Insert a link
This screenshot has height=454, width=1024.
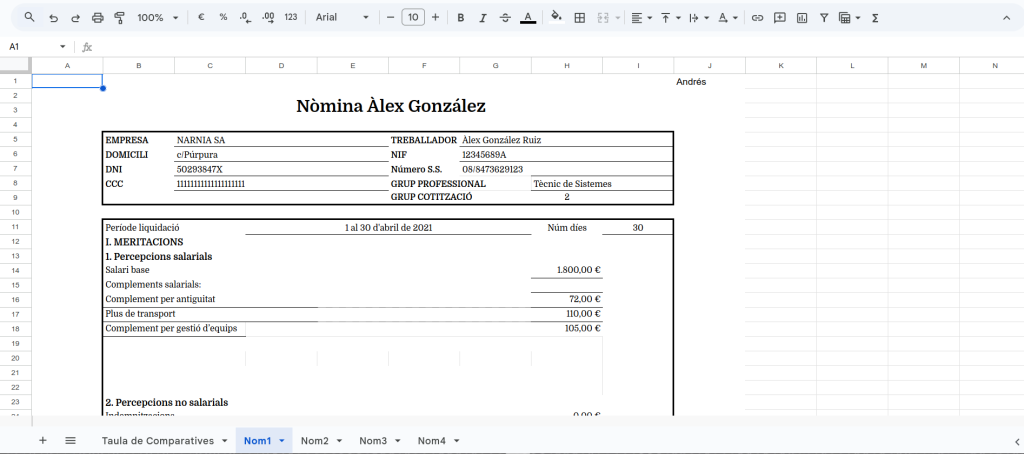pyautogui.click(x=757, y=18)
